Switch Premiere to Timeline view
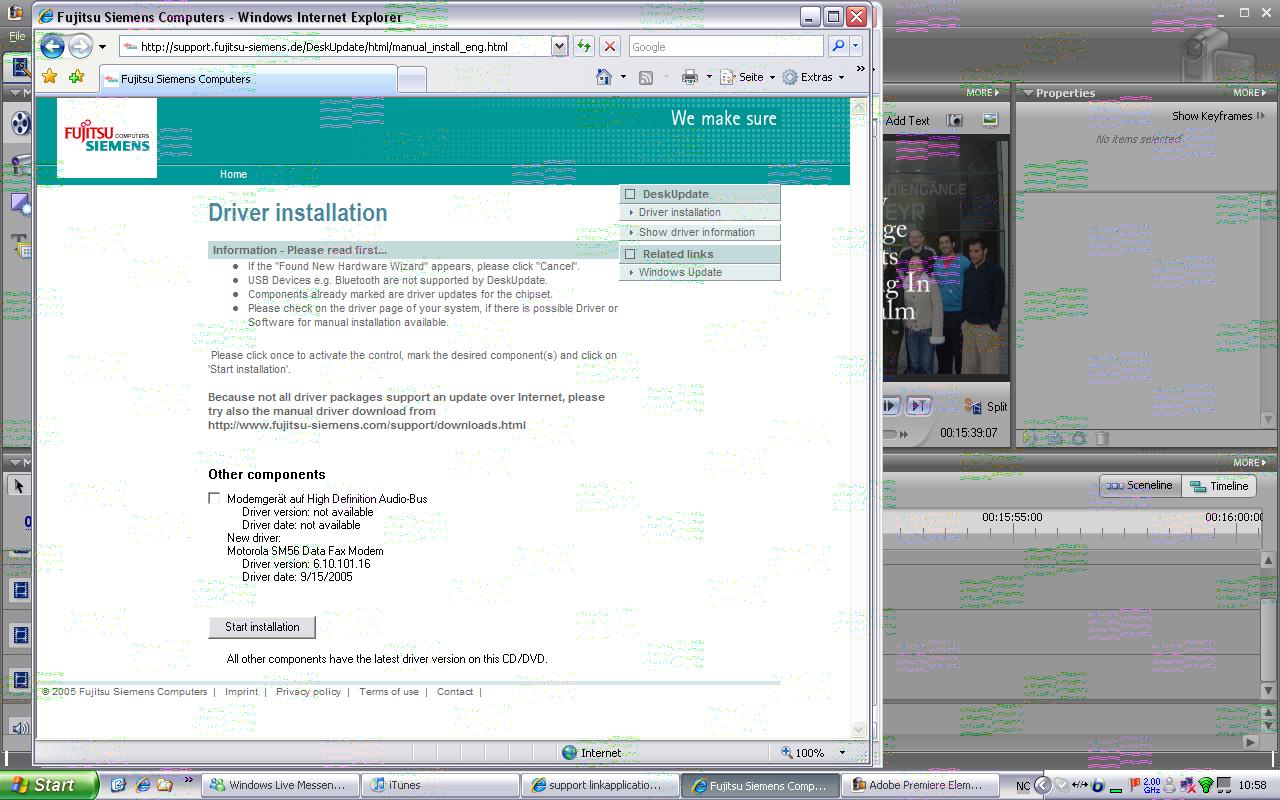The image size is (1280, 800). pos(1218,486)
